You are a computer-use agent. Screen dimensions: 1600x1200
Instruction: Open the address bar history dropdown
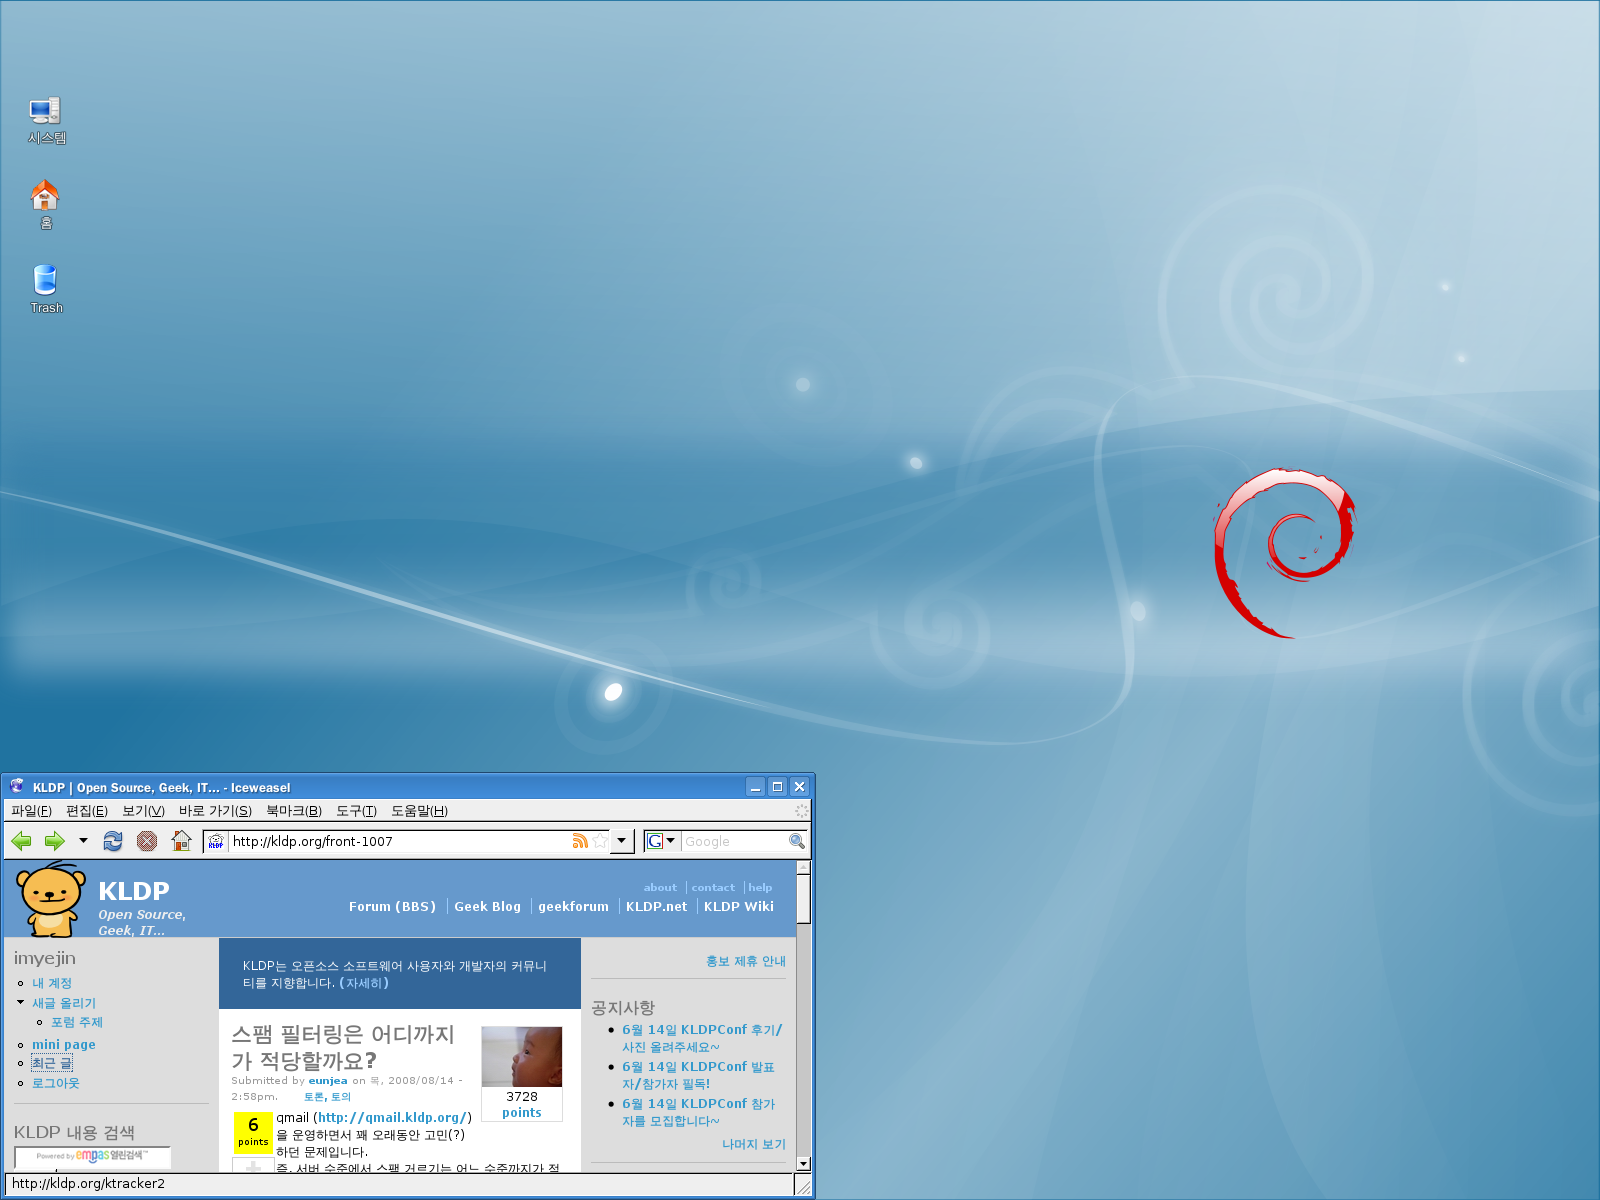tap(622, 841)
